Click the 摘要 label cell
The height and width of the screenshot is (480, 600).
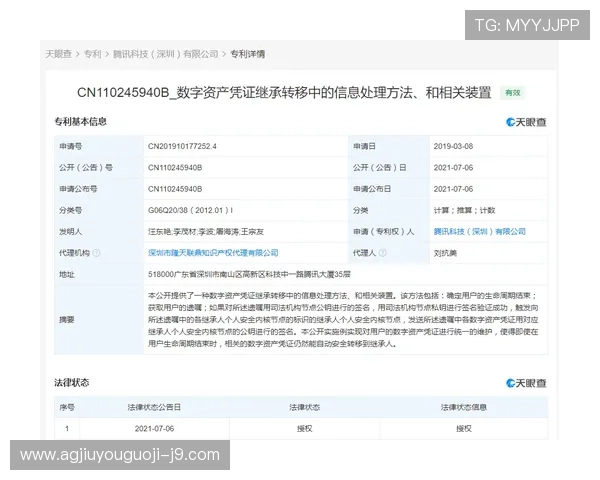99,320
